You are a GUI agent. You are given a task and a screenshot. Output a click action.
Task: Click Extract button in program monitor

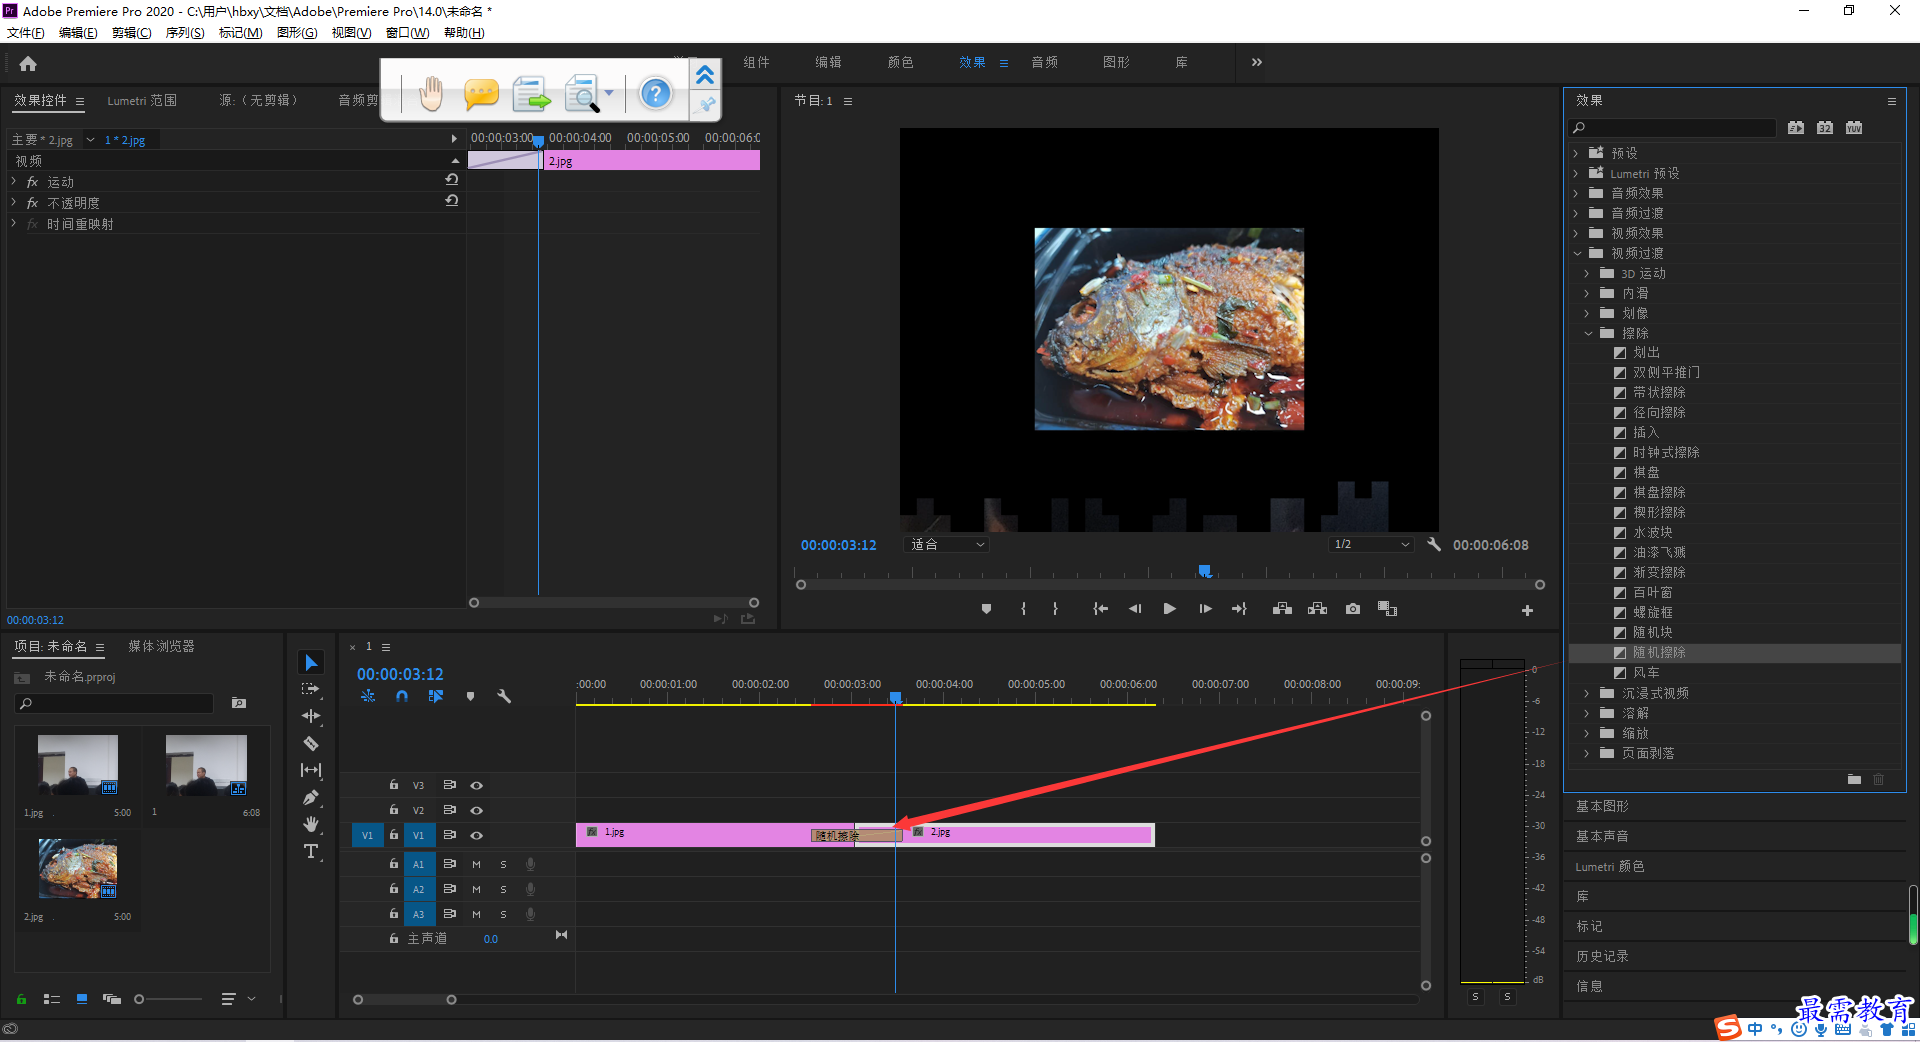(1318, 609)
